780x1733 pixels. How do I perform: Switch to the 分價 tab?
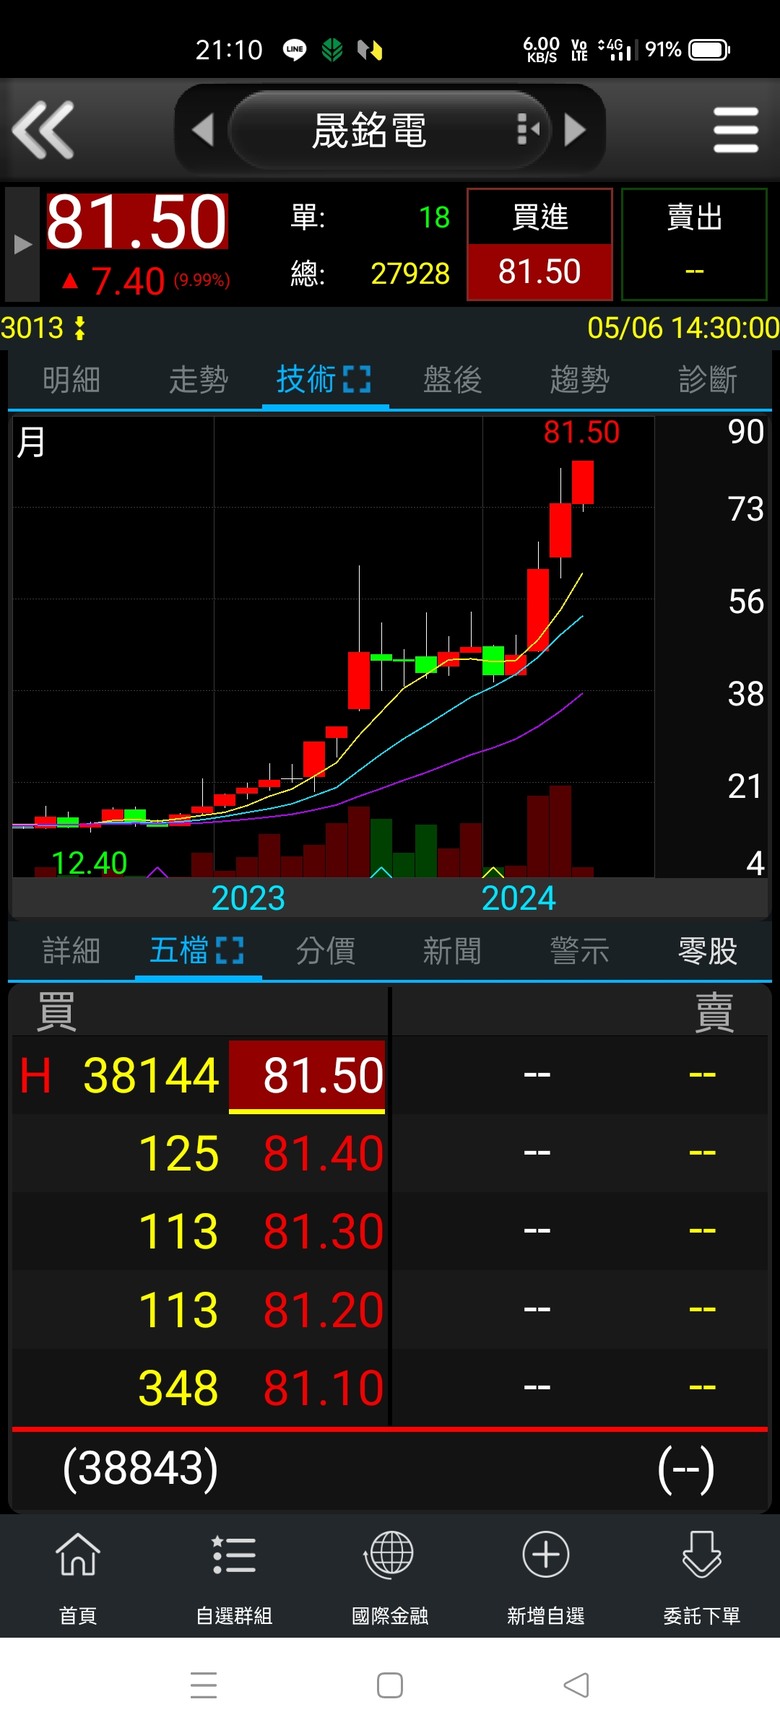point(326,950)
